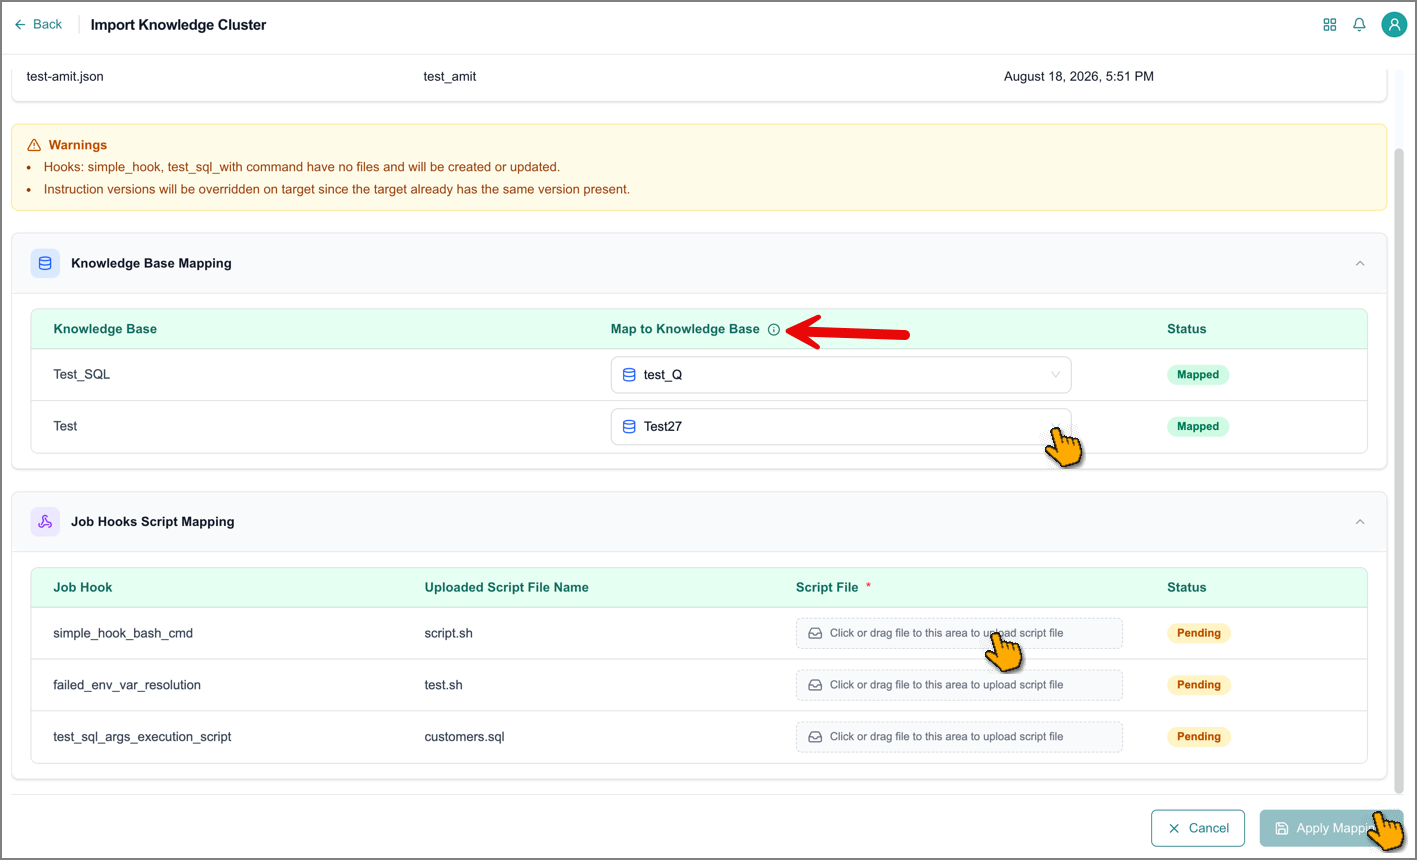Go back with the Back arrow

38,24
